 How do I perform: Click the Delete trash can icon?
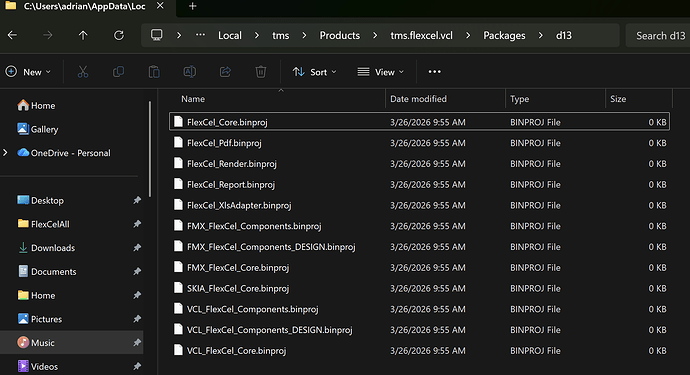click(x=261, y=72)
